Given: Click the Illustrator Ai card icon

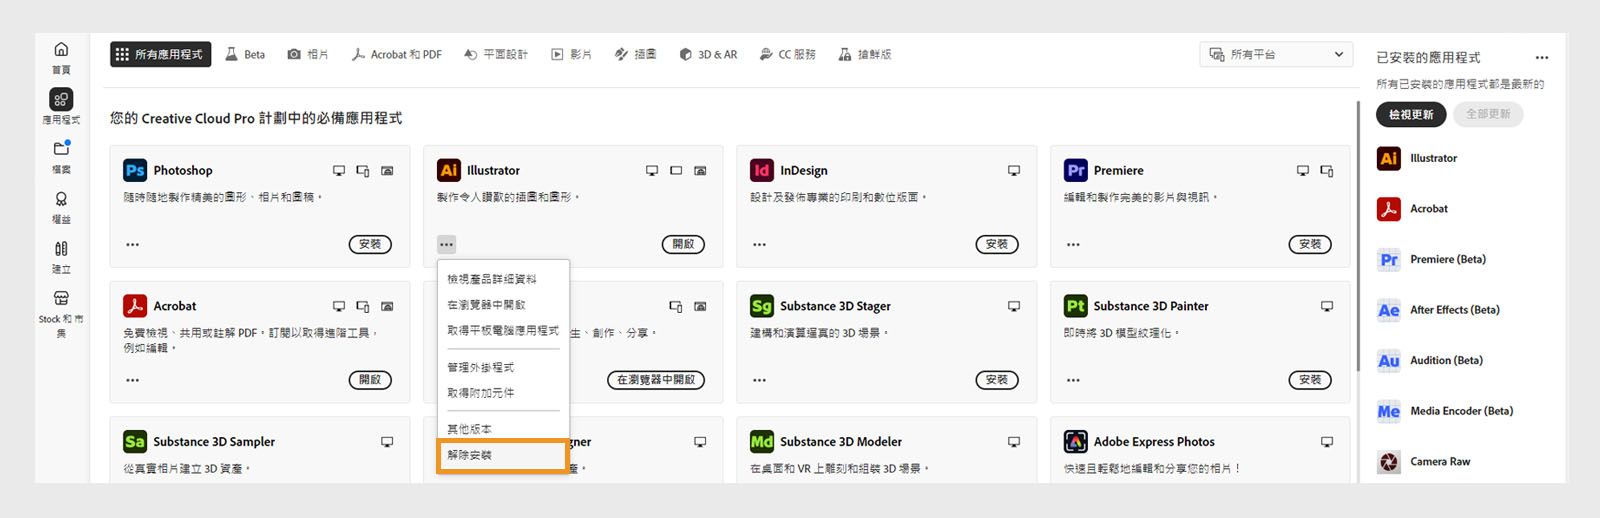Looking at the screenshot, I should [449, 170].
